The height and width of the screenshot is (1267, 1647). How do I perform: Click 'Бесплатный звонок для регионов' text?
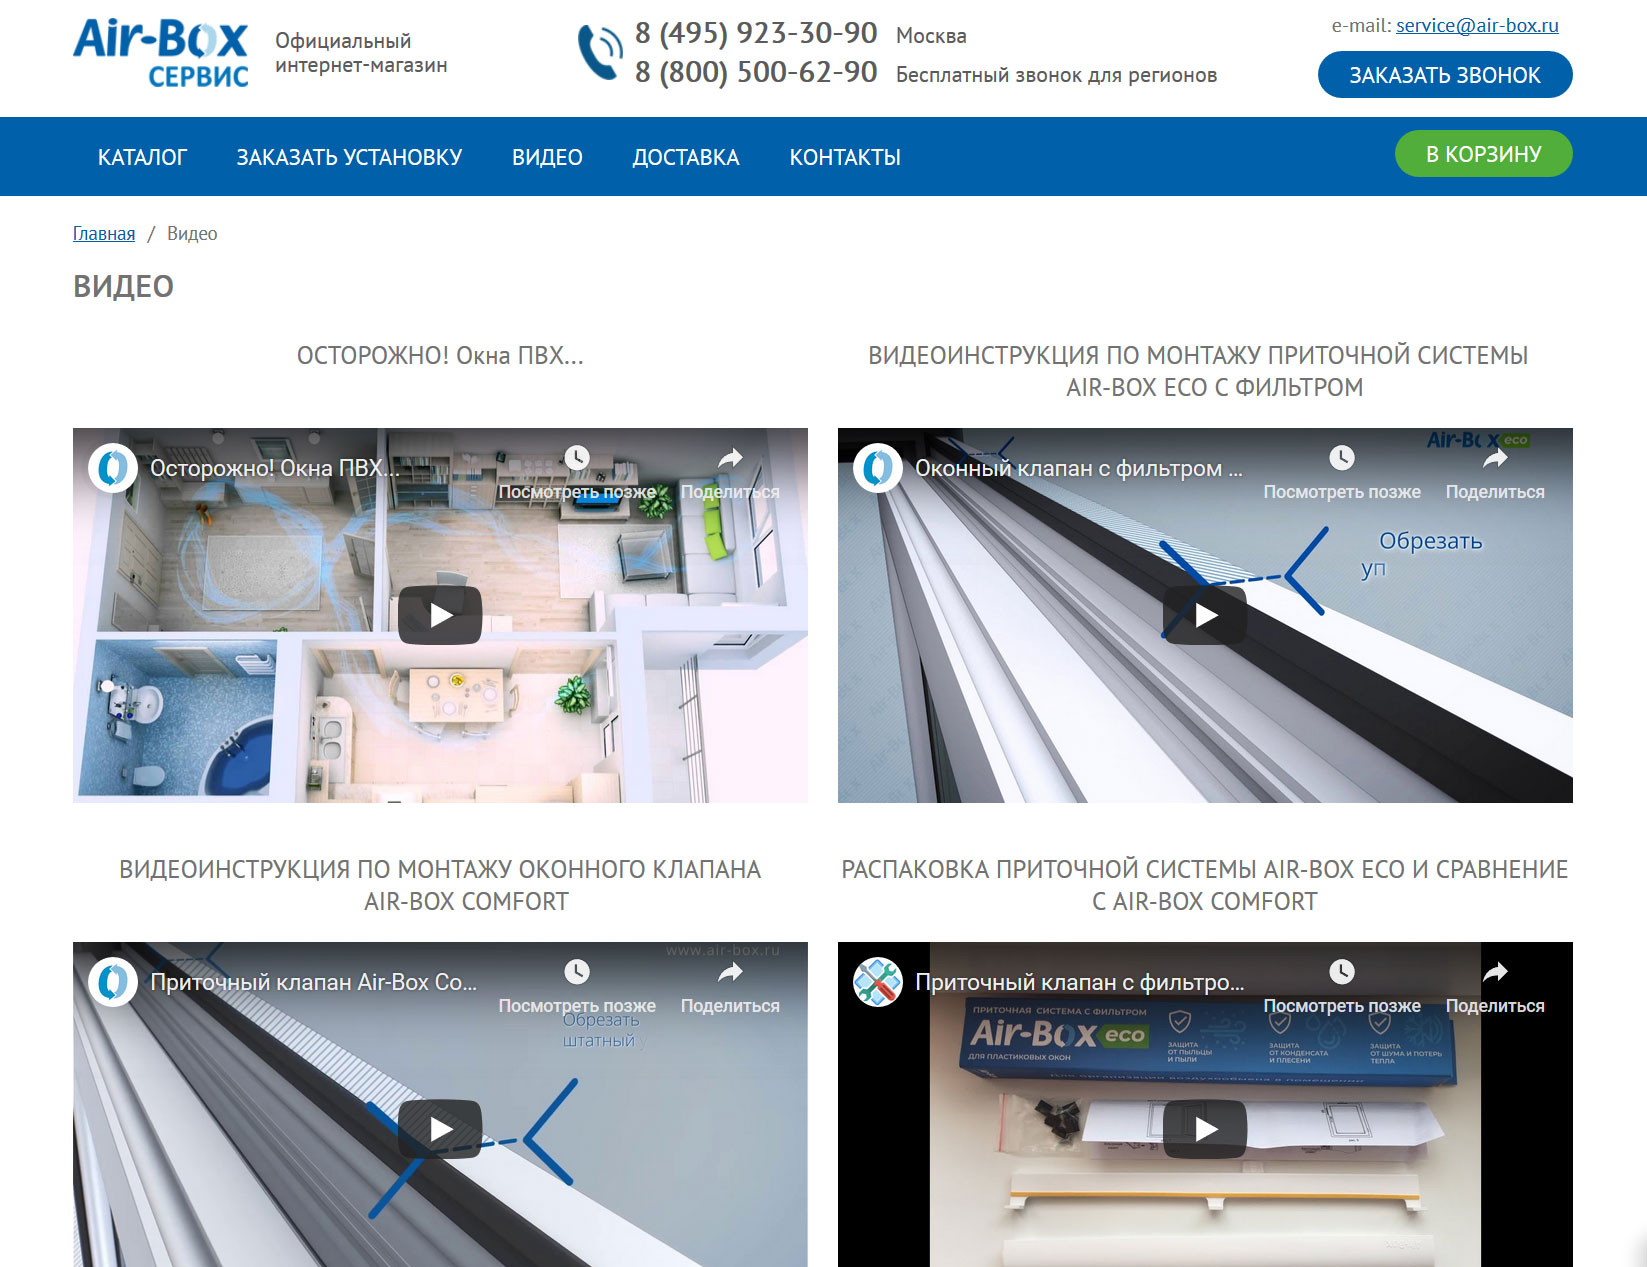coord(1056,75)
